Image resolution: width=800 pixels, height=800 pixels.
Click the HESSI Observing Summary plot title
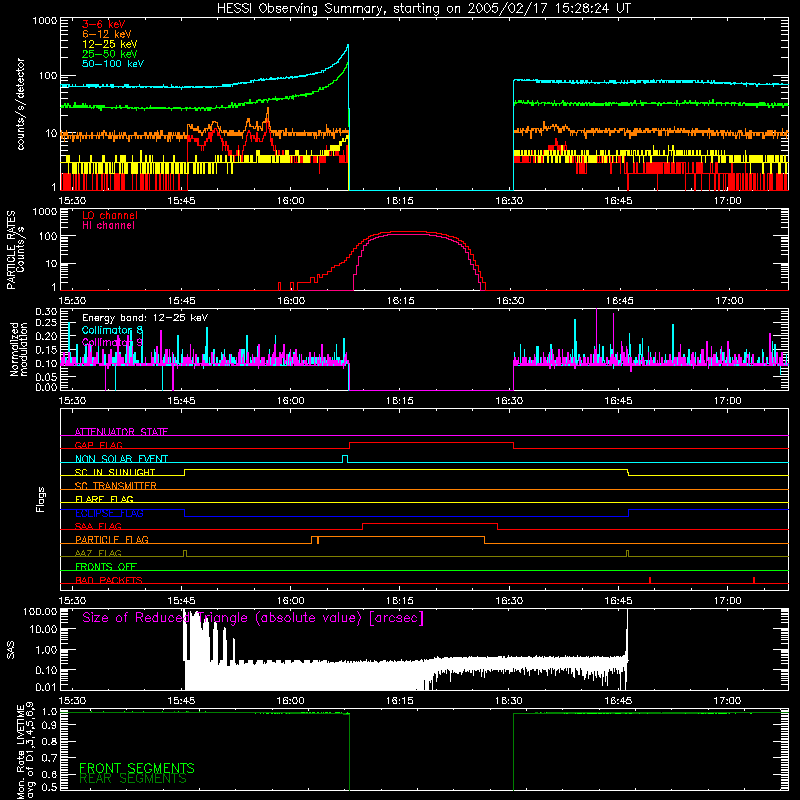(423, 8)
